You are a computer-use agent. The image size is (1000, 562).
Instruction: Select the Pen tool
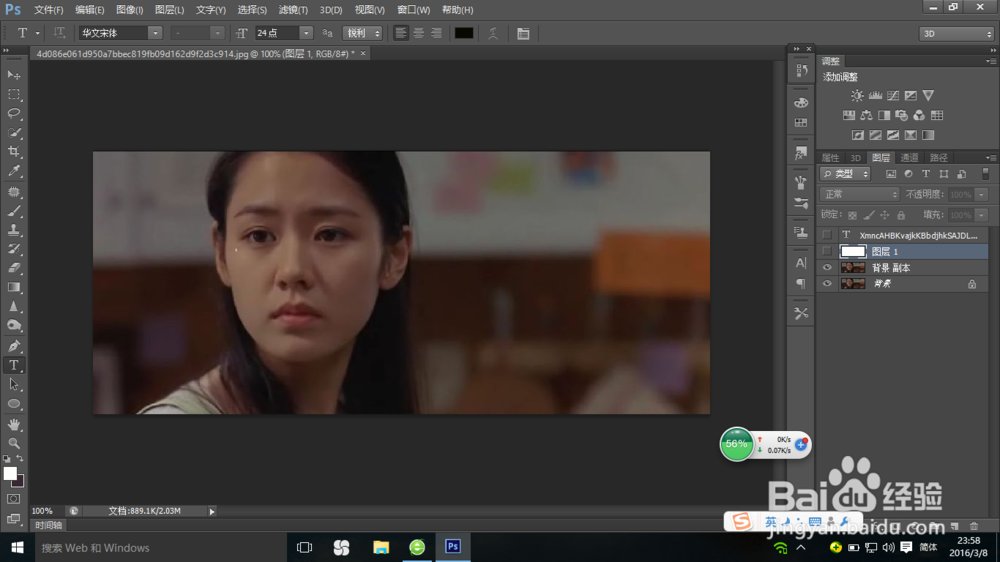pyautogui.click(x=14, y=346)
